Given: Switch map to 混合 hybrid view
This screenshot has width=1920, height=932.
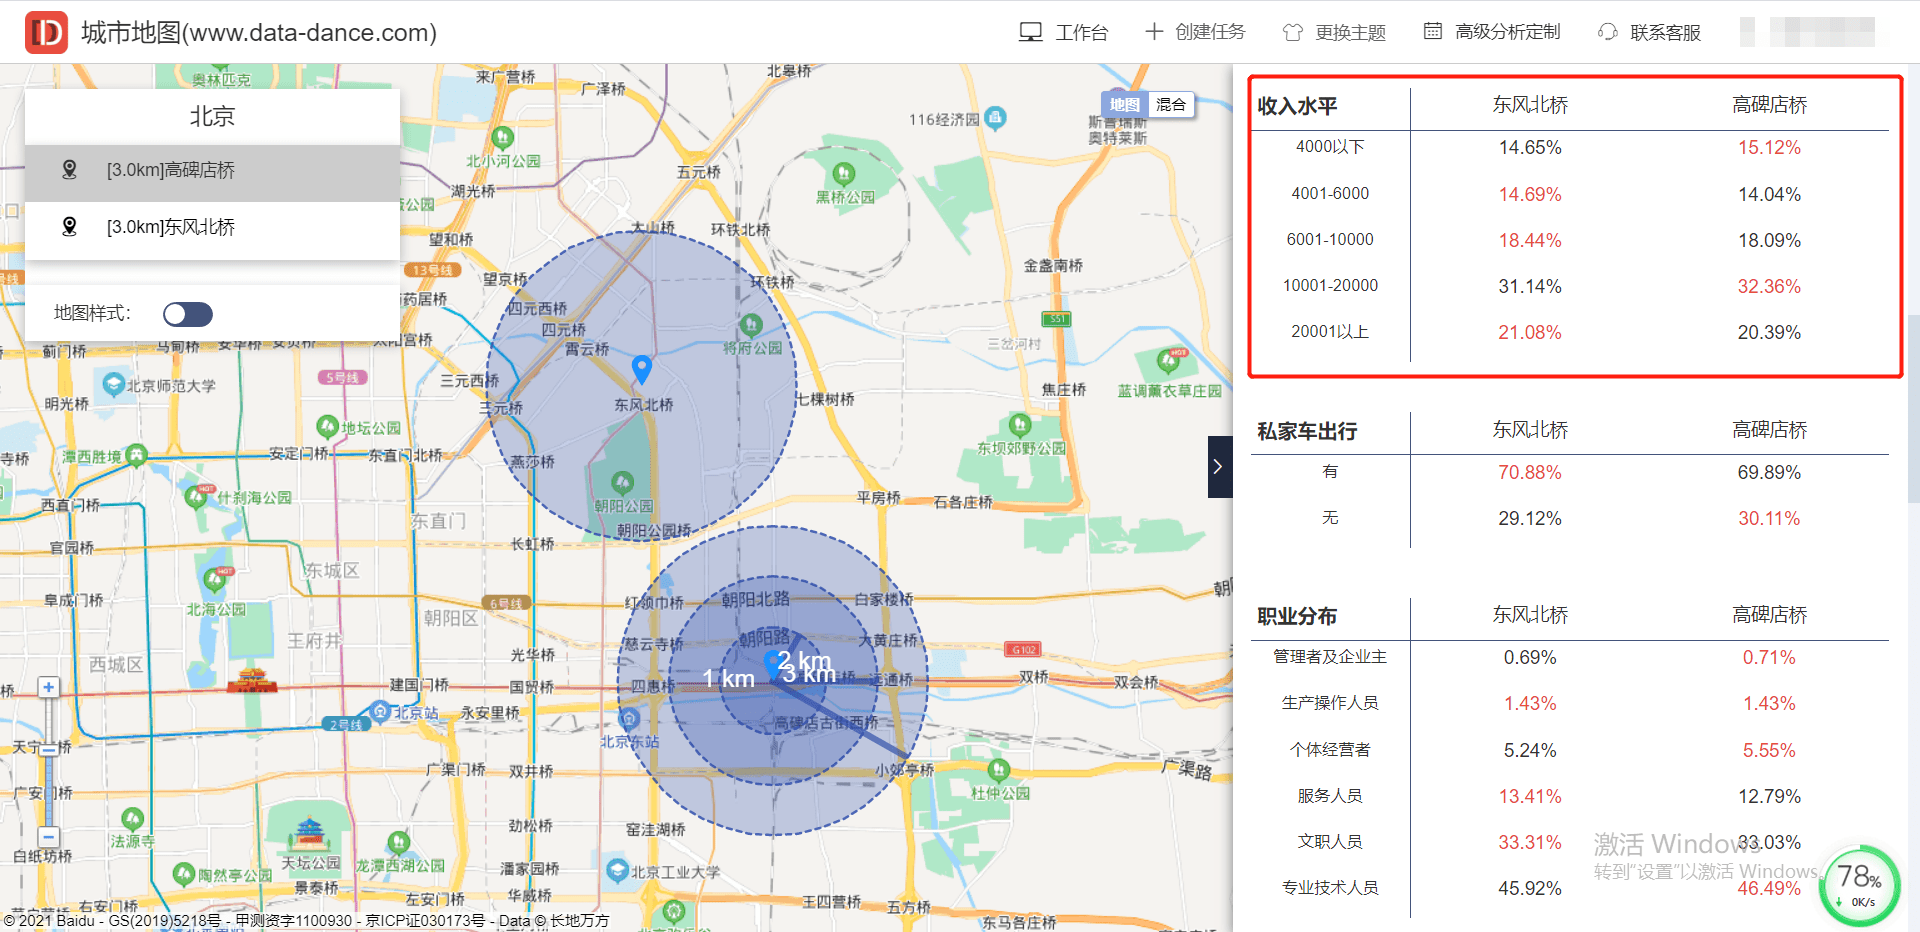Looking at the screenshot, I should 1171,104.
